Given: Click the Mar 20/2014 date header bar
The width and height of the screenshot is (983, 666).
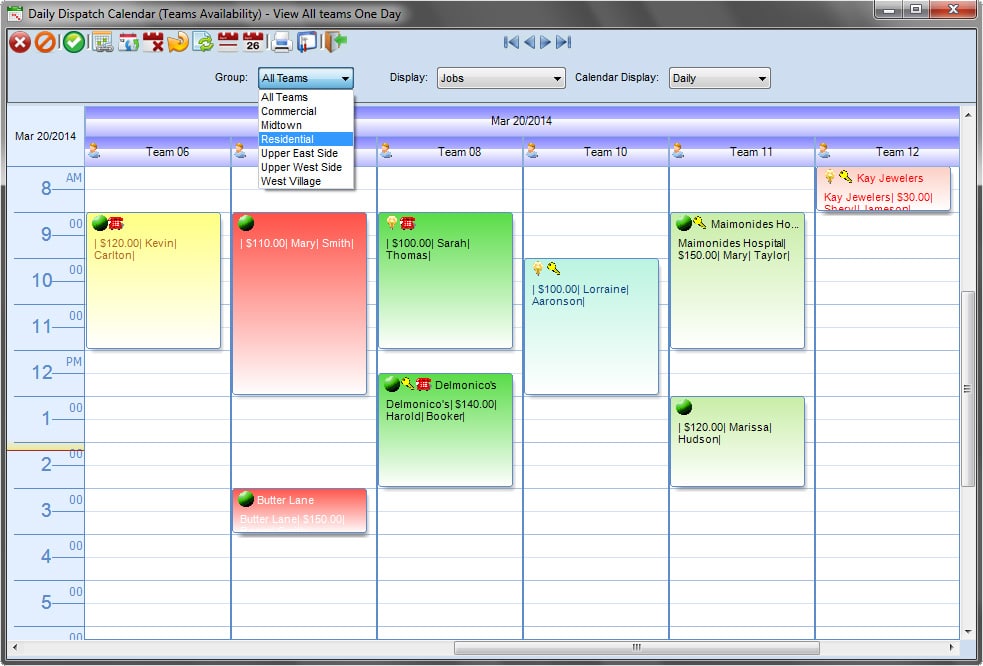Looking at the screenshot, I should pos(522,121).
